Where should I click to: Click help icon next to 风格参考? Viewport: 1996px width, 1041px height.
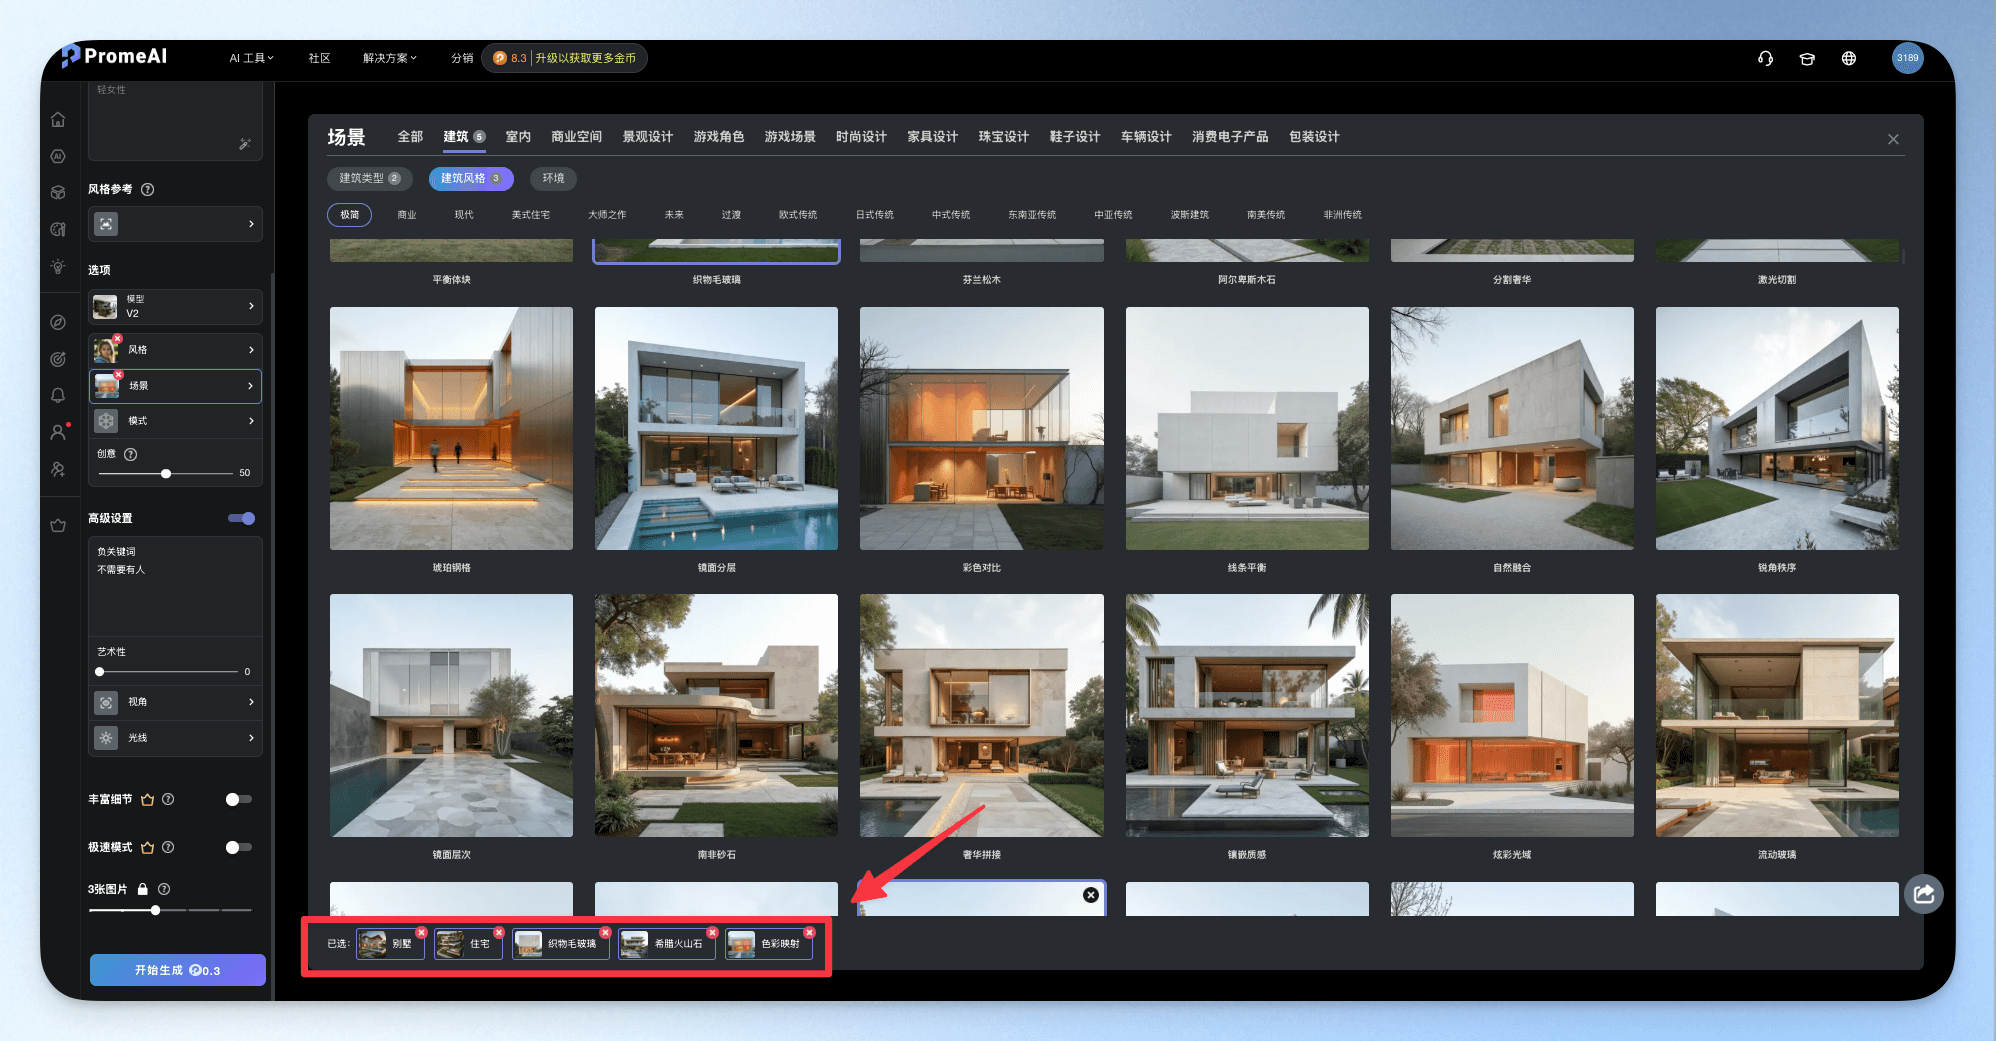click(x=148, y=189)
